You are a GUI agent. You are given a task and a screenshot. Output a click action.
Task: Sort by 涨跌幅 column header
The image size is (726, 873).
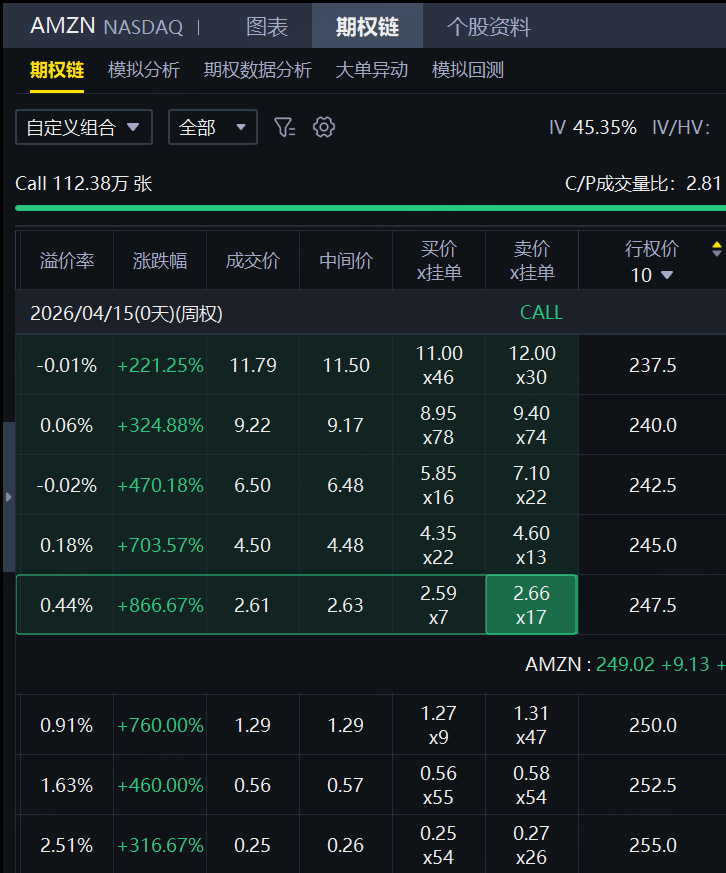click(x=160, y=261)
